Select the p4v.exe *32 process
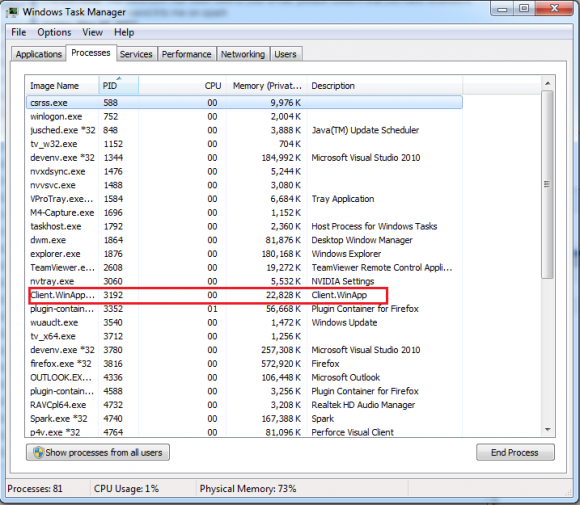 coord(244,432)
